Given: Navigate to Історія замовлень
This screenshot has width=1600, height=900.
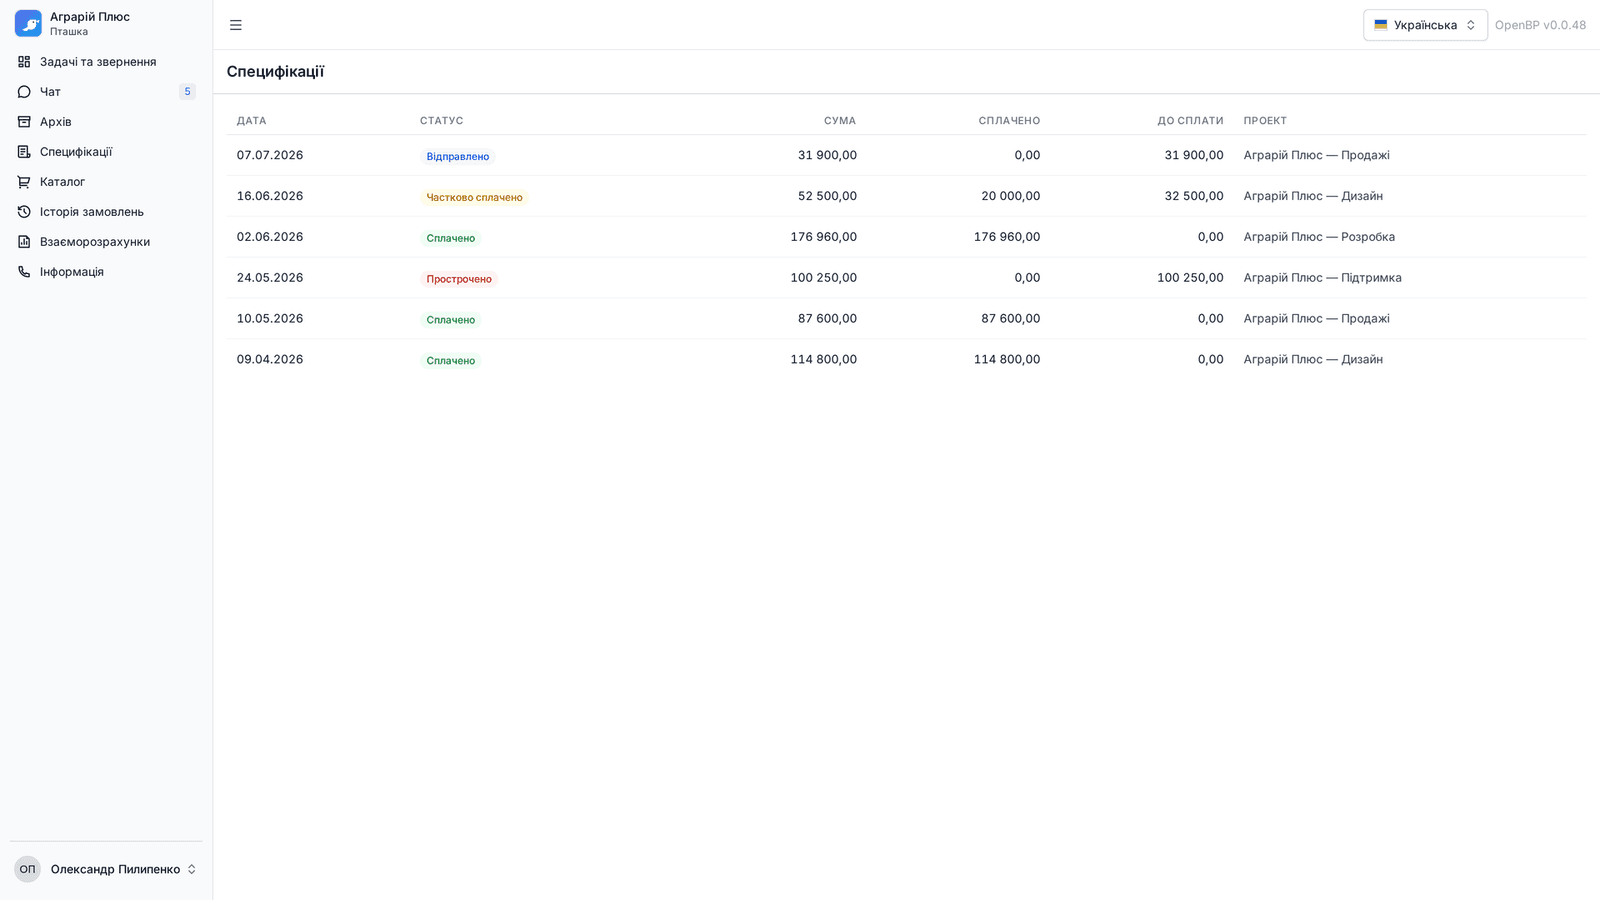Looking at the screenshot, I should tap(106, 212).
